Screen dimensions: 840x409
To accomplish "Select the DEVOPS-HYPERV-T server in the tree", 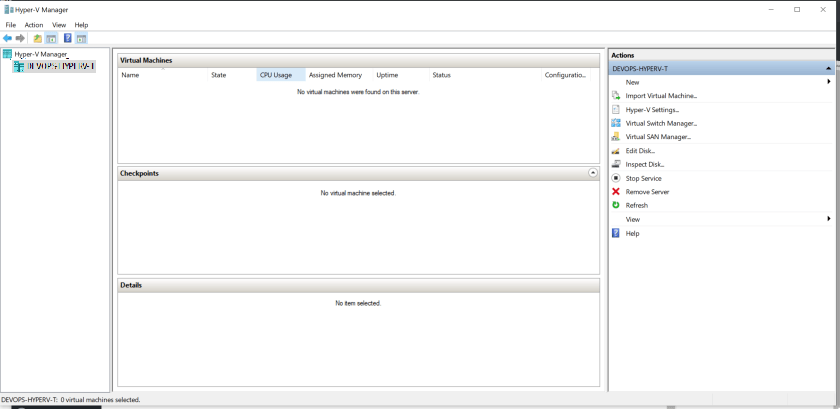I will (x=54, y=66).
